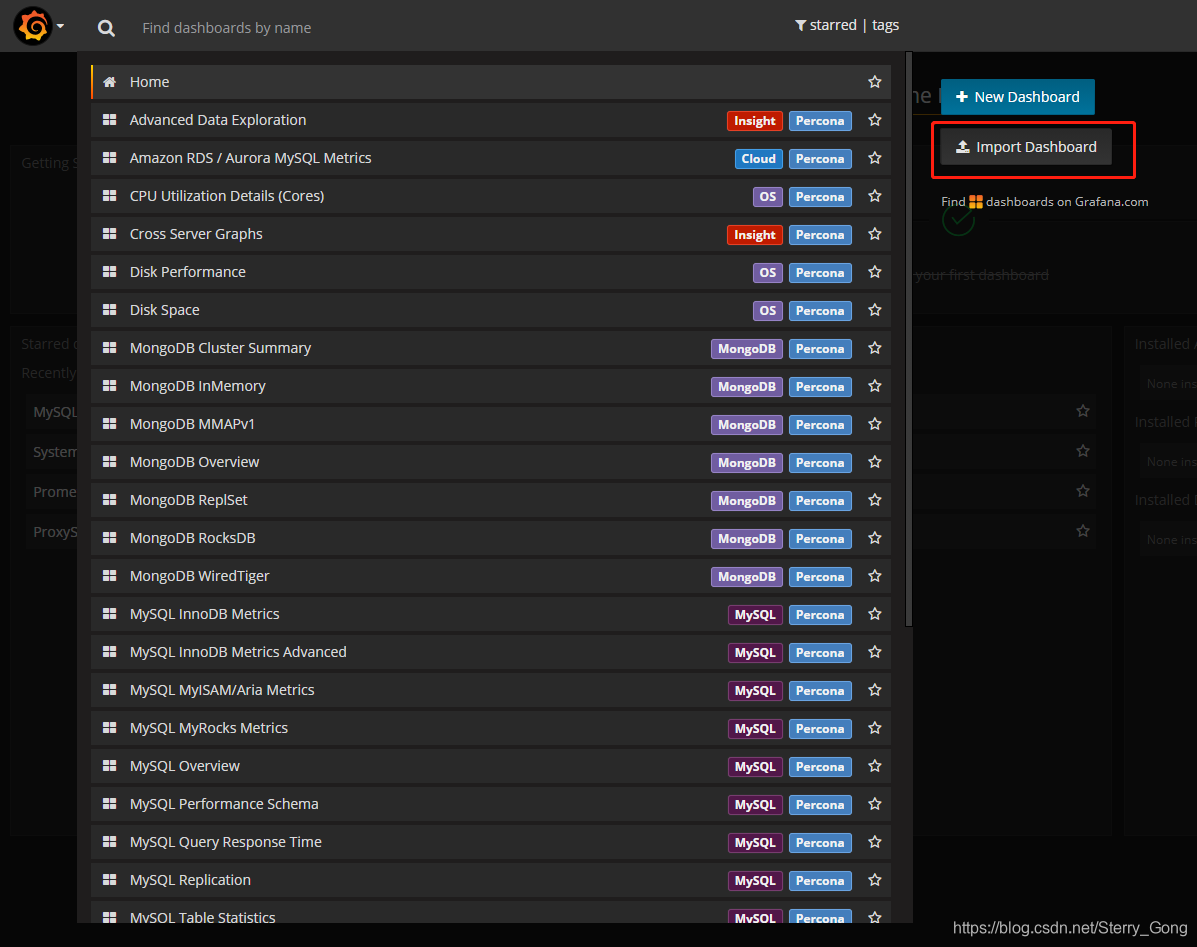This screenshot has height=947, width=1197.
Task: Click the magnifier search icon
Action: [x=106, y=28]
